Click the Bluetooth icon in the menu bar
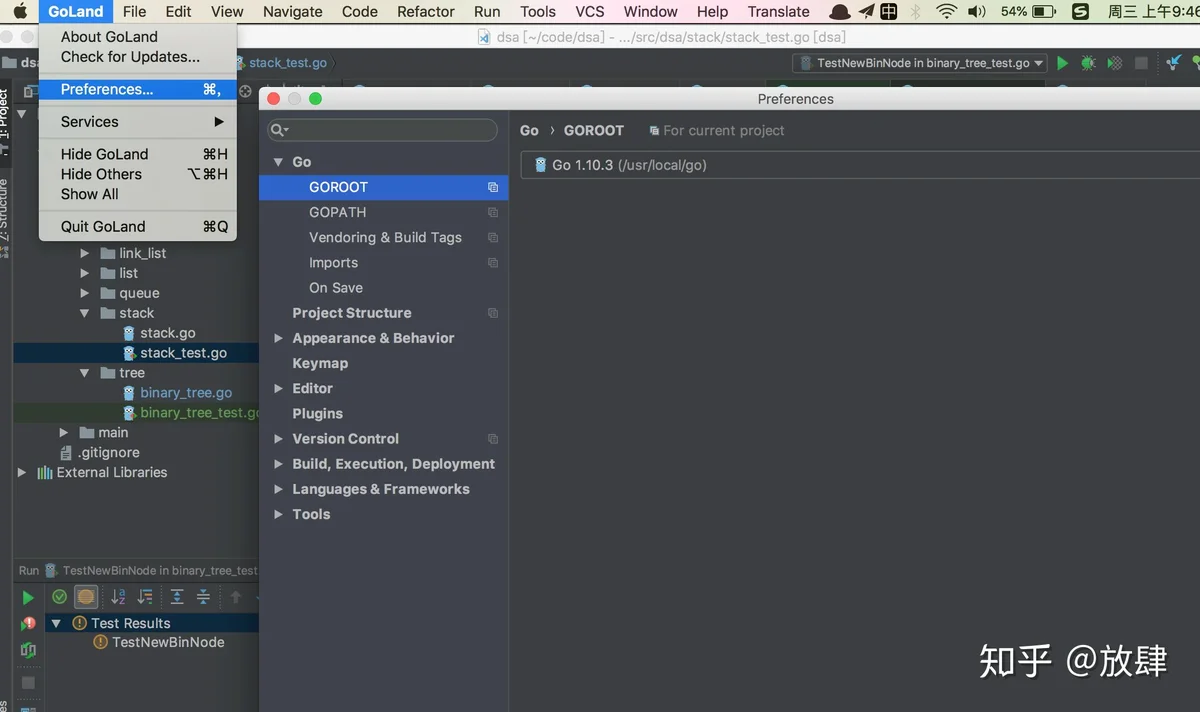 (x=915, y=11)
